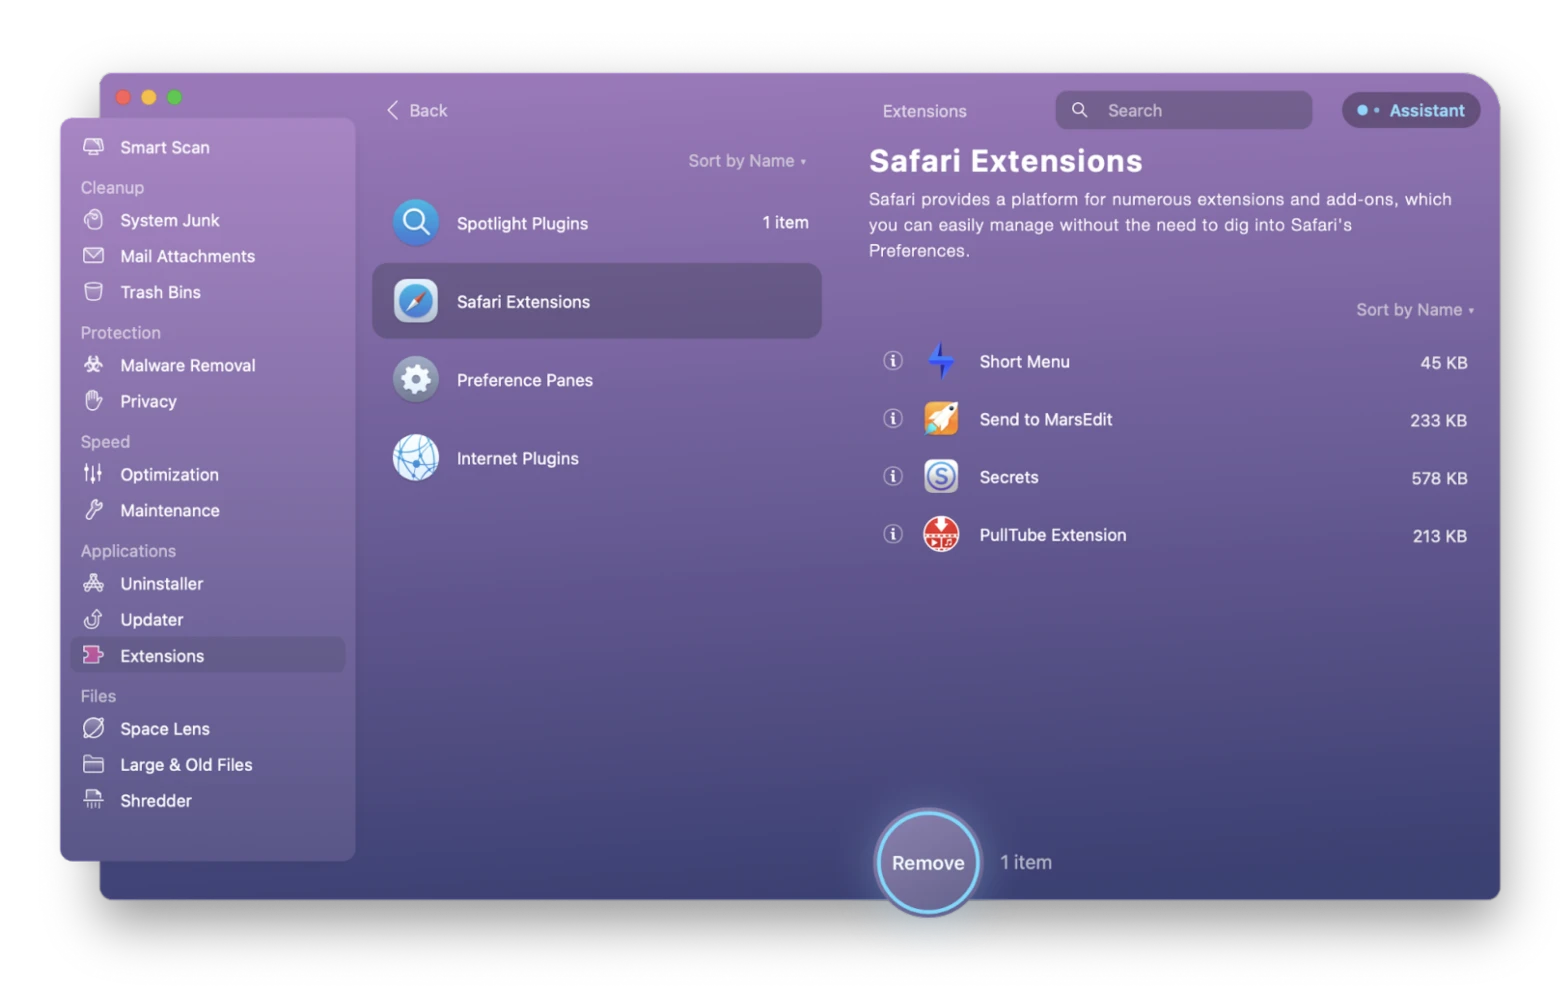This screenshot has height=998, width=1560.
Task: Click the '1 item' count beside Remove
Action: click(x=1025, y=862)
